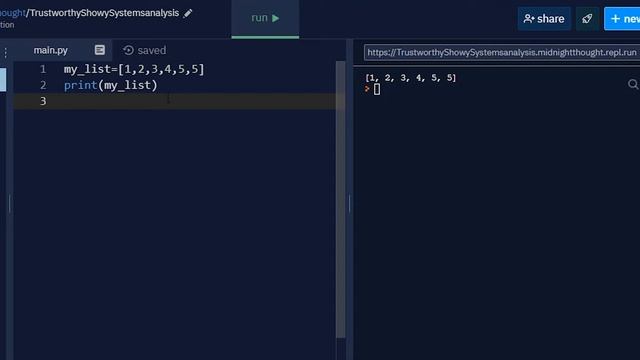Click the three-dots file menu
This screenshot has width=640, height=360.
click(5, 52)
